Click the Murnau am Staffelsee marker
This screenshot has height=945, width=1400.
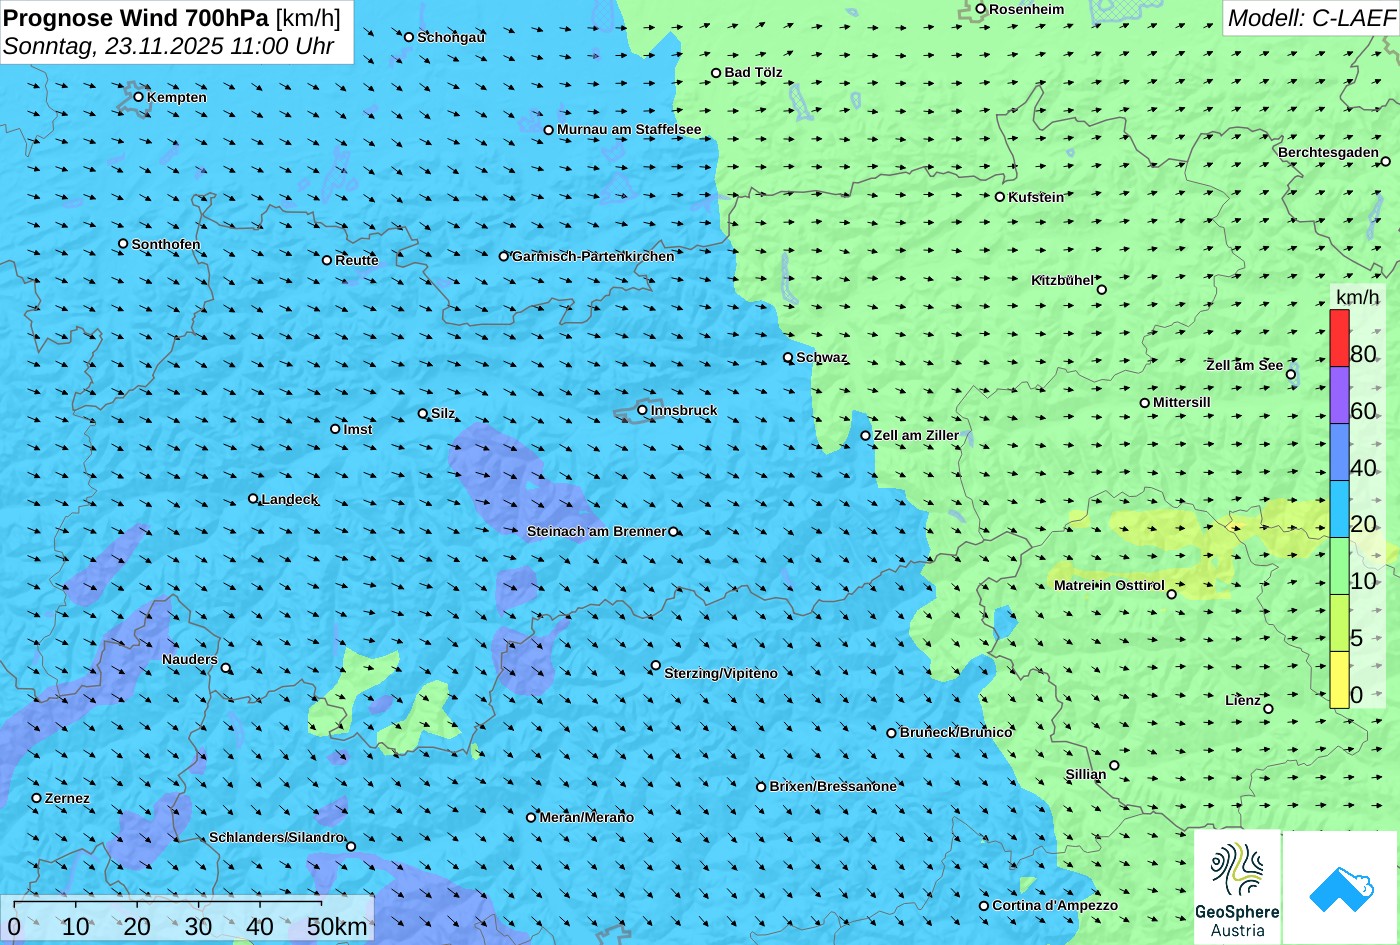[549, 130]
